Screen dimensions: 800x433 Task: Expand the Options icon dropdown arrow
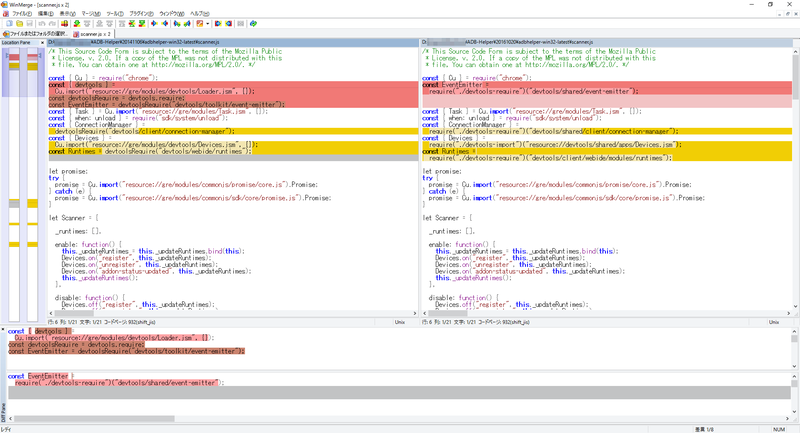tap(208, 23)
